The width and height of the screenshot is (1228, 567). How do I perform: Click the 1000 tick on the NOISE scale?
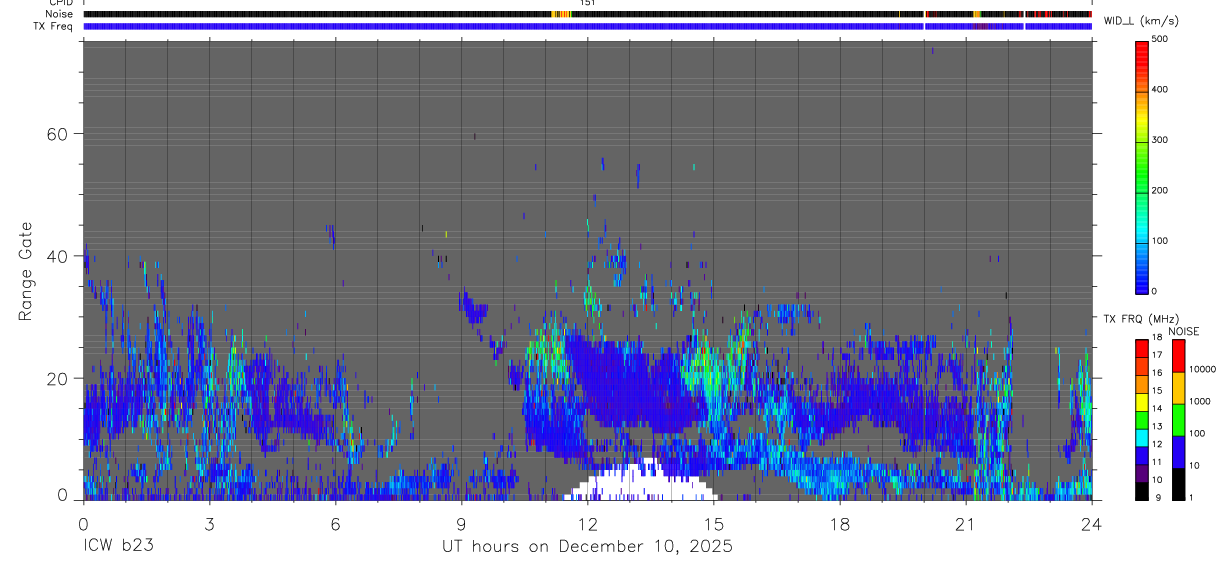[1199, 402]
